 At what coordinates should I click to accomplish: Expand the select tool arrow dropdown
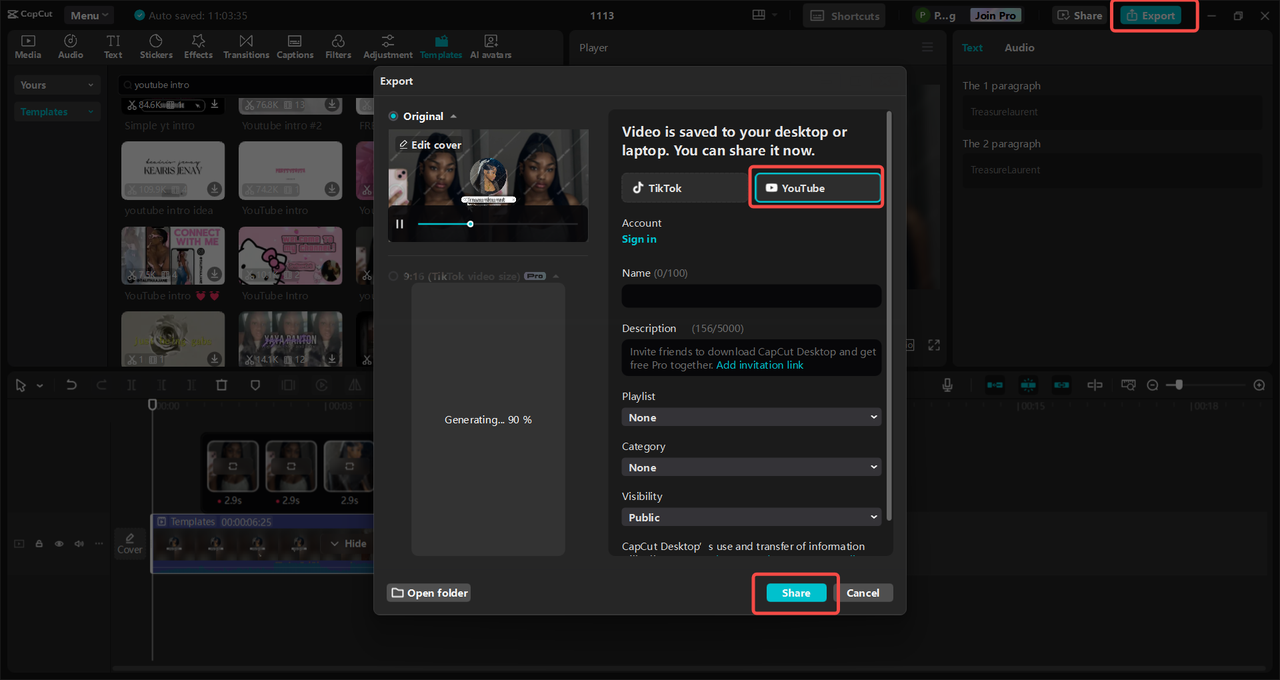click(39, 386)
